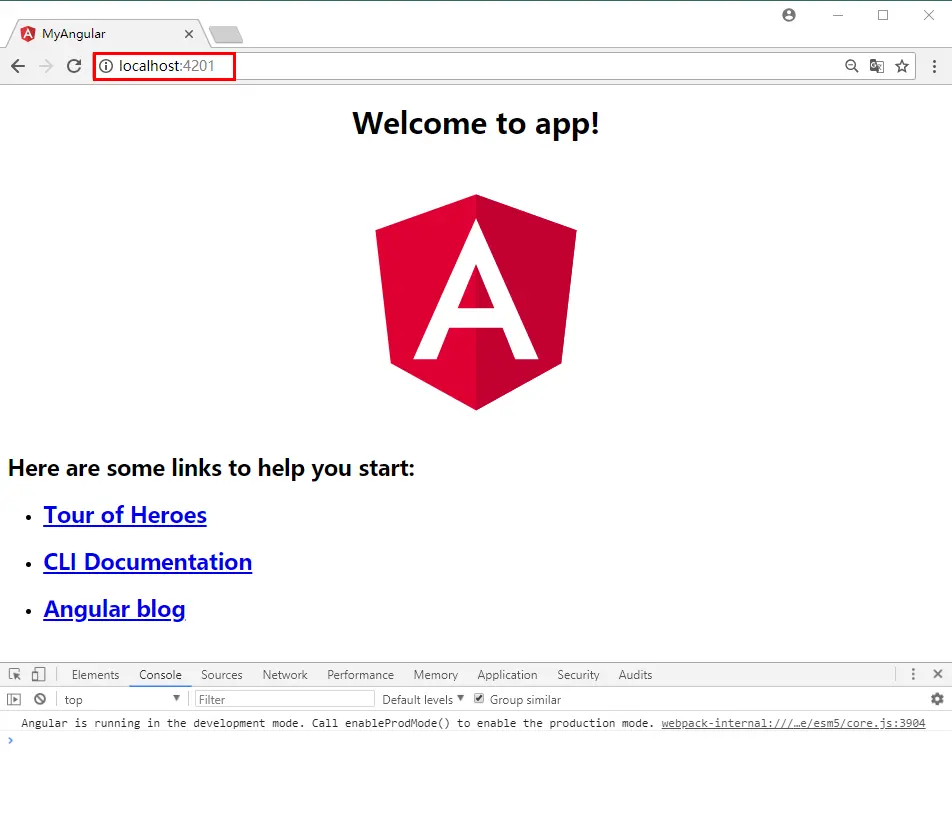Image resolution: width=952 pixels, height=821 pixels.
Task: Switch to the Performance DevTools tab
Action: tap(360, 675)
